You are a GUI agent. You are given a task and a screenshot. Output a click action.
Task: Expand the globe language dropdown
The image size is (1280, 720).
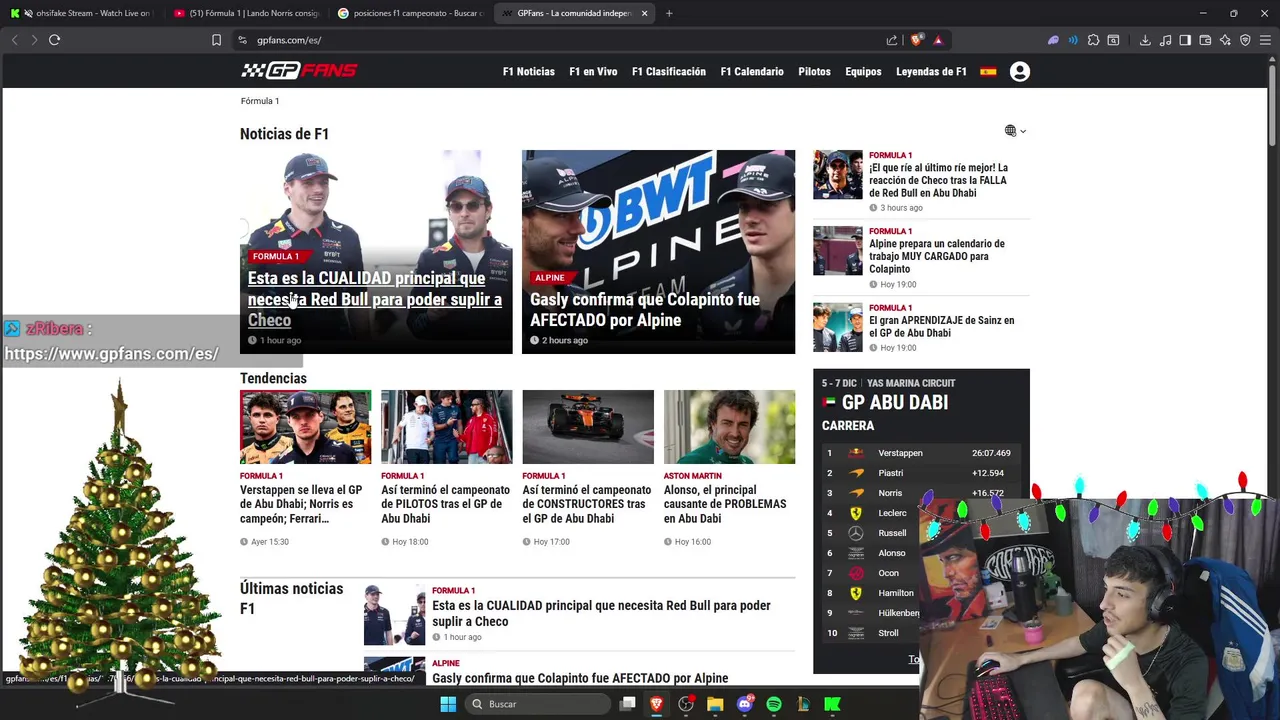coord(1015,131)
